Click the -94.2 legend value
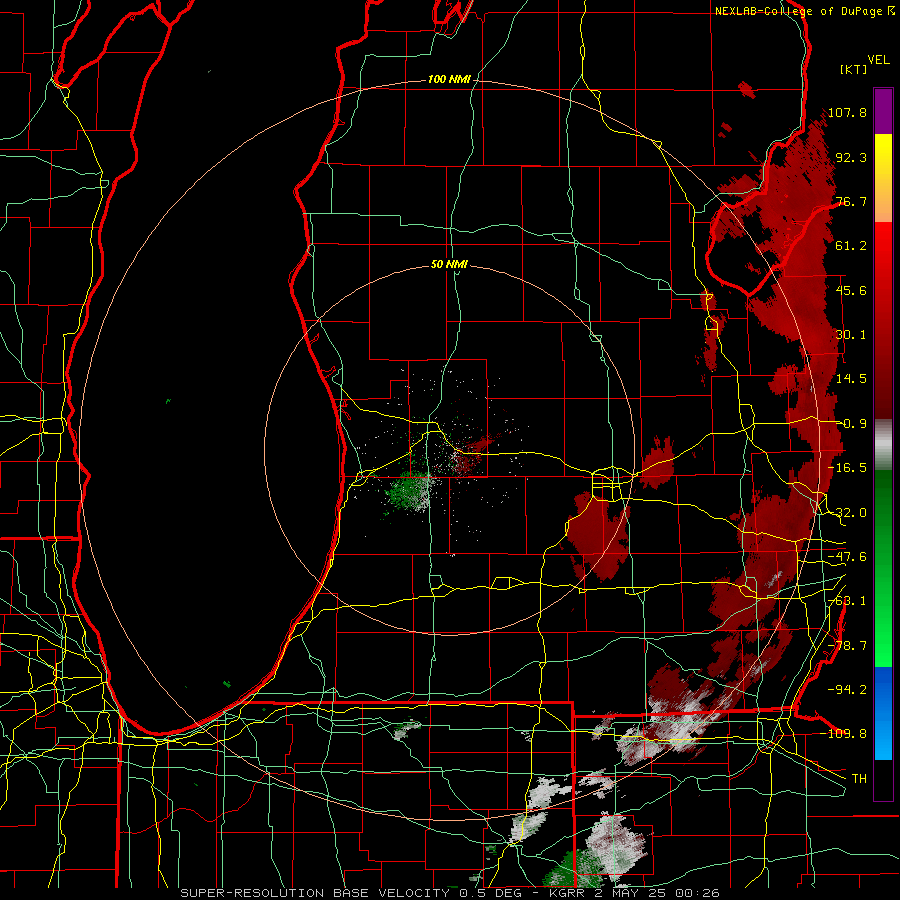Screen dimensions: 900x900 pos(847,689)
